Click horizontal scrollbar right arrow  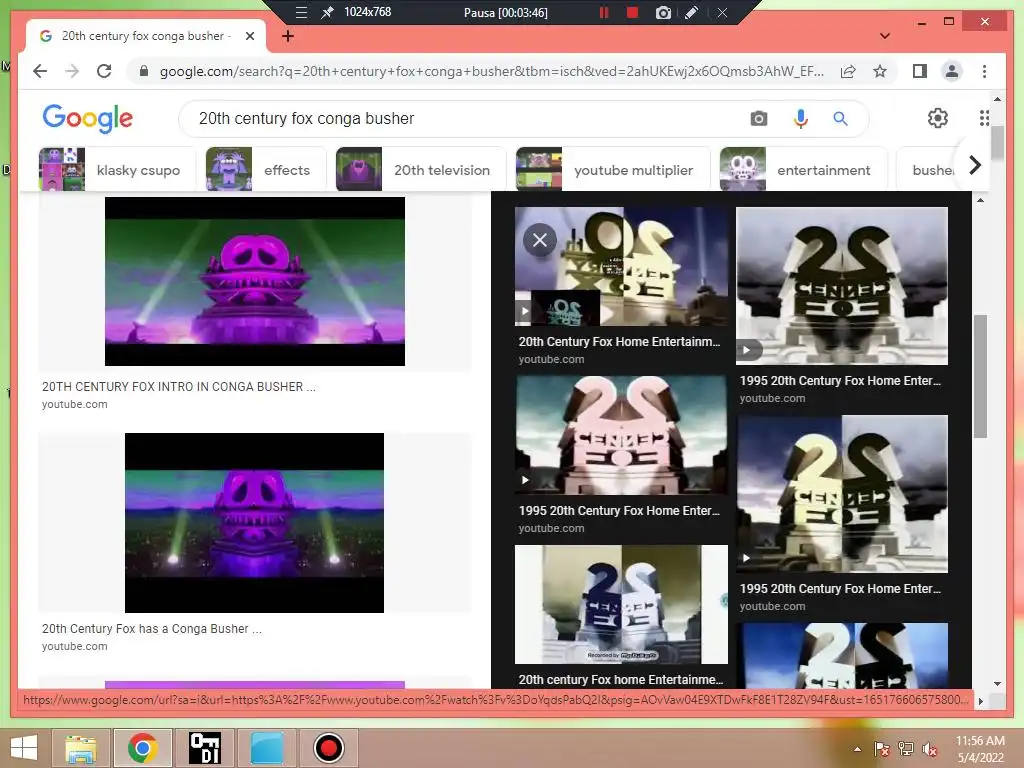pos(980,701)
